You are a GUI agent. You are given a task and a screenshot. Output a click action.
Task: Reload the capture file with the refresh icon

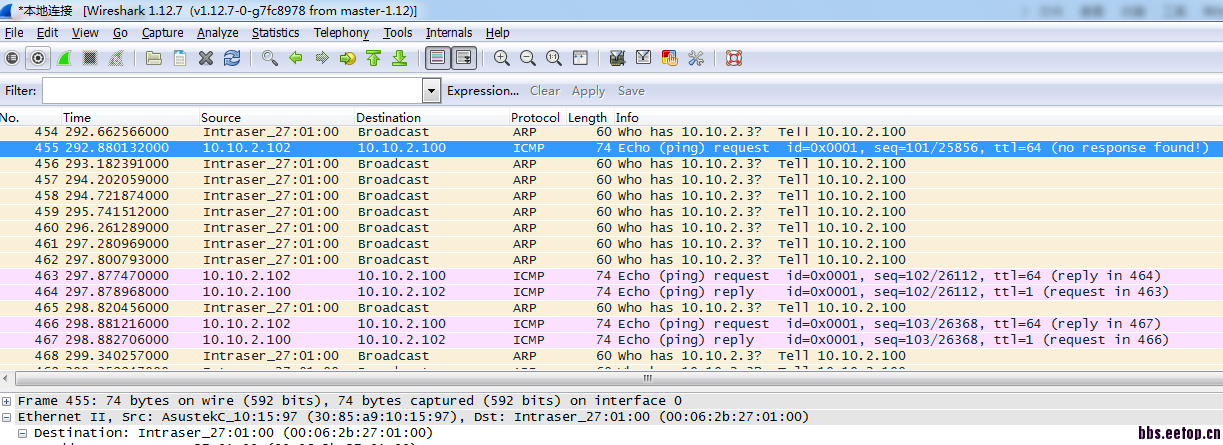click(232, 58)
